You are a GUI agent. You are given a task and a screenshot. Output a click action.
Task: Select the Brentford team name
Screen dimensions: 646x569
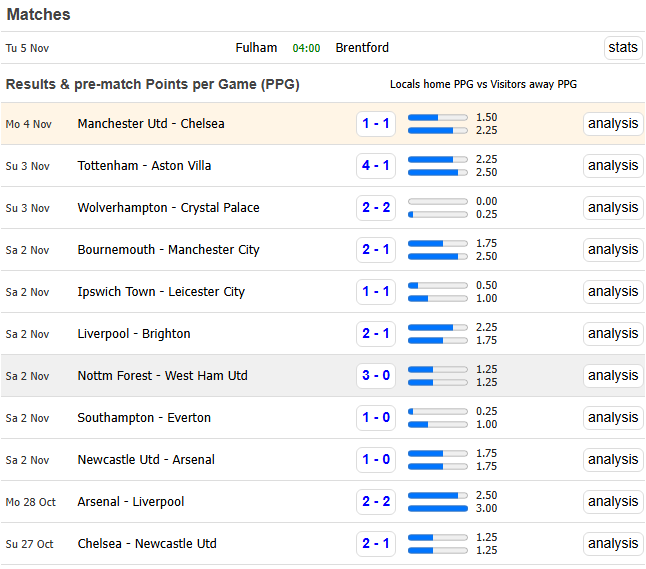click(362, 48)
